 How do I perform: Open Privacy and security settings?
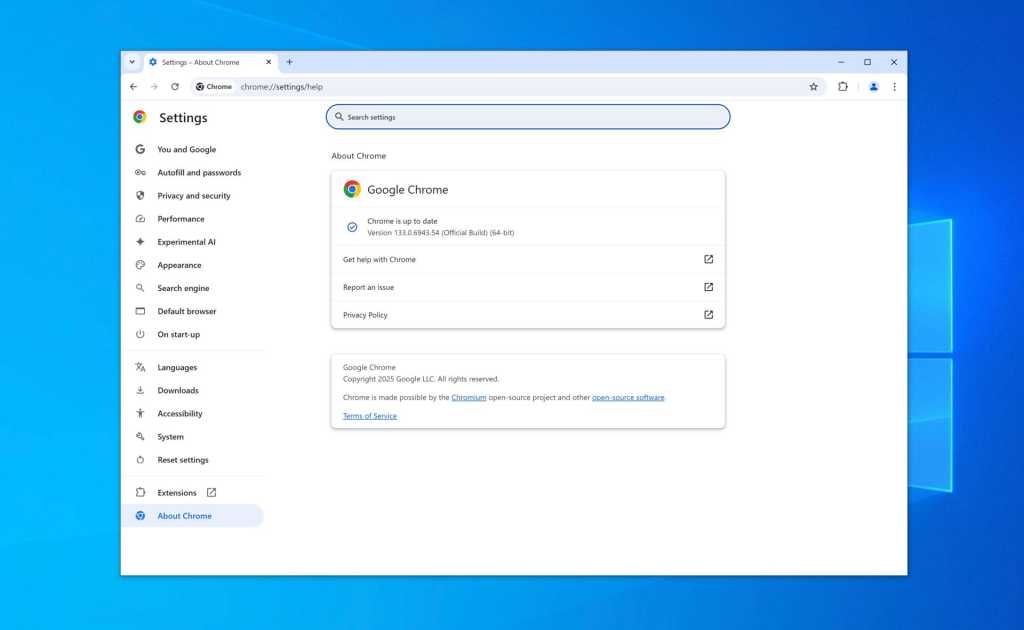coord(194,196)
